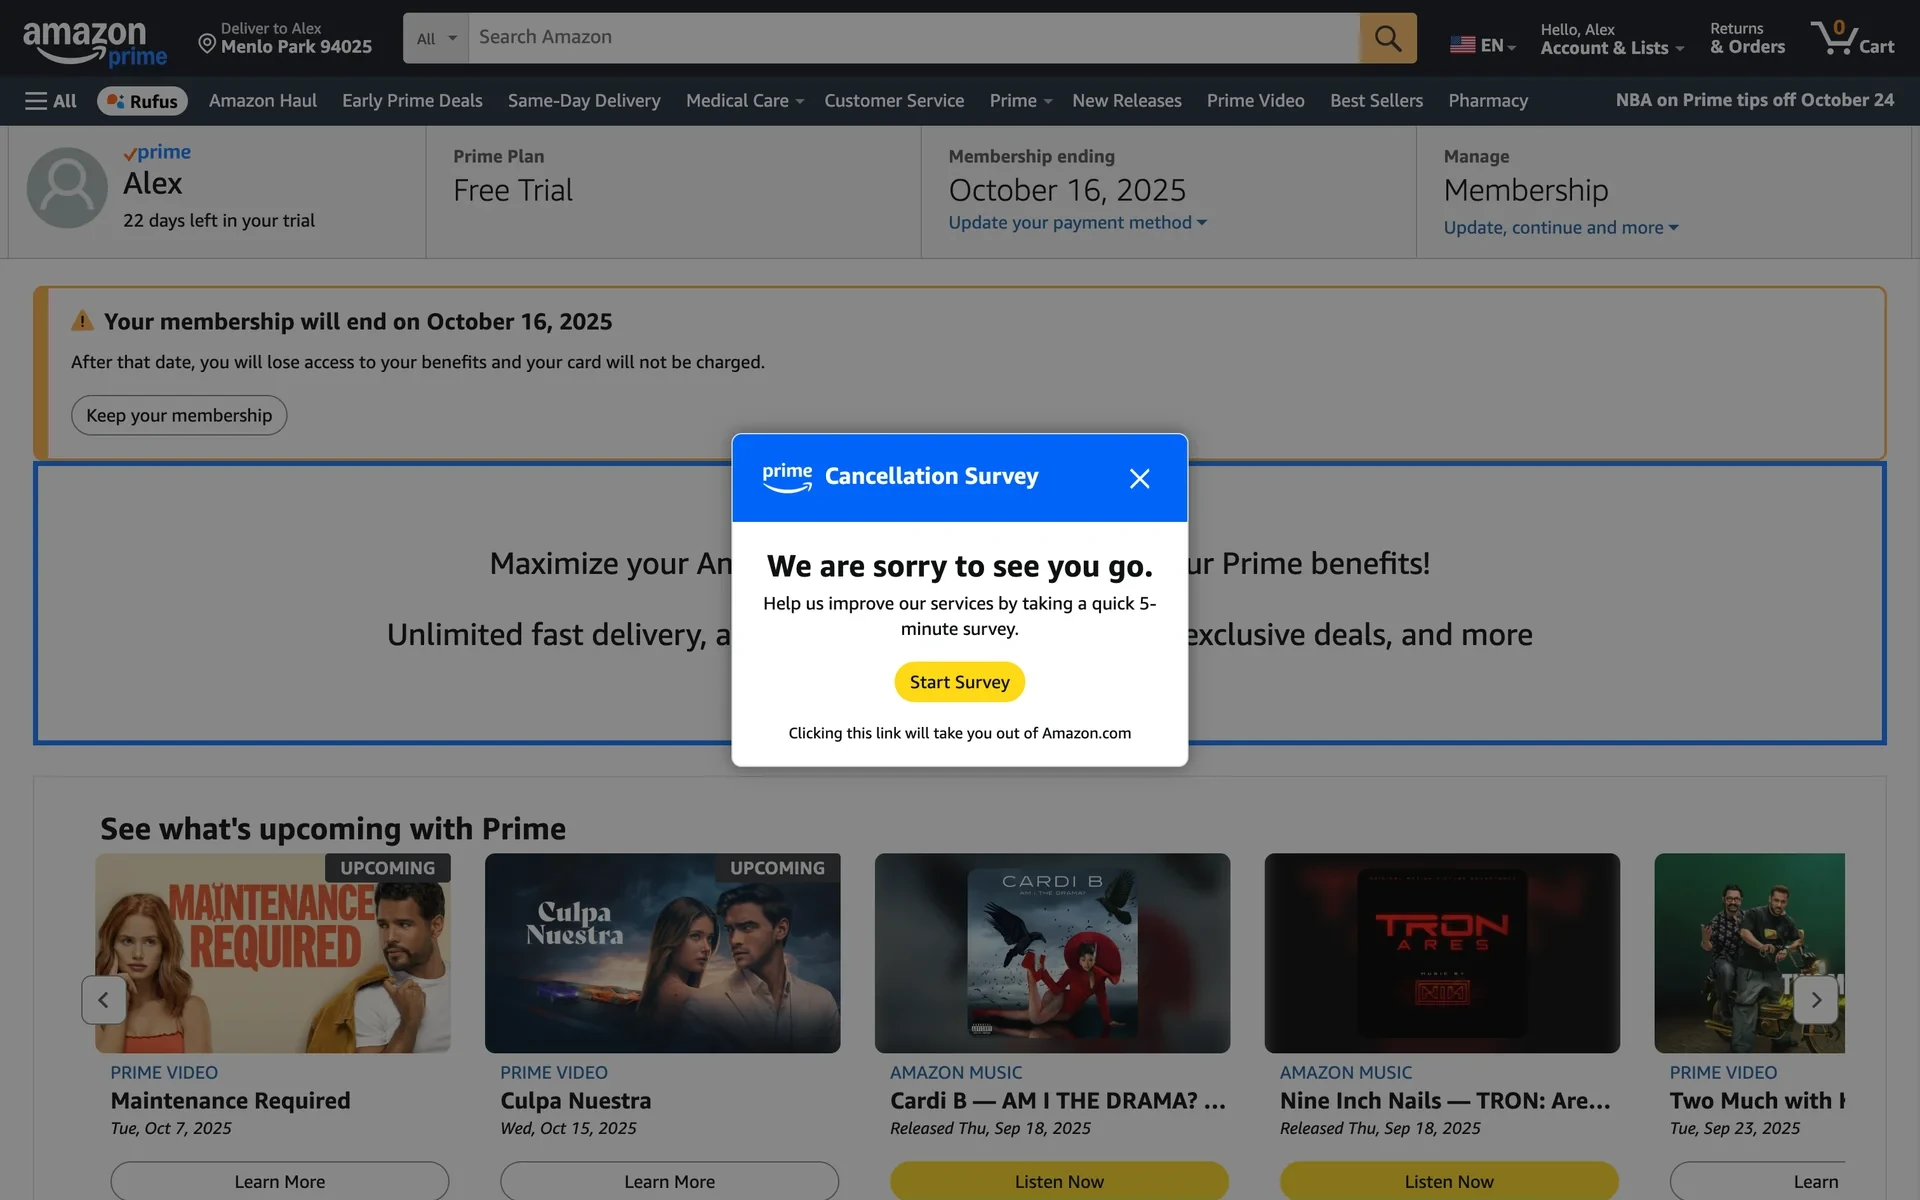Close the Cancellation Survey dialog

point(1139,478)
